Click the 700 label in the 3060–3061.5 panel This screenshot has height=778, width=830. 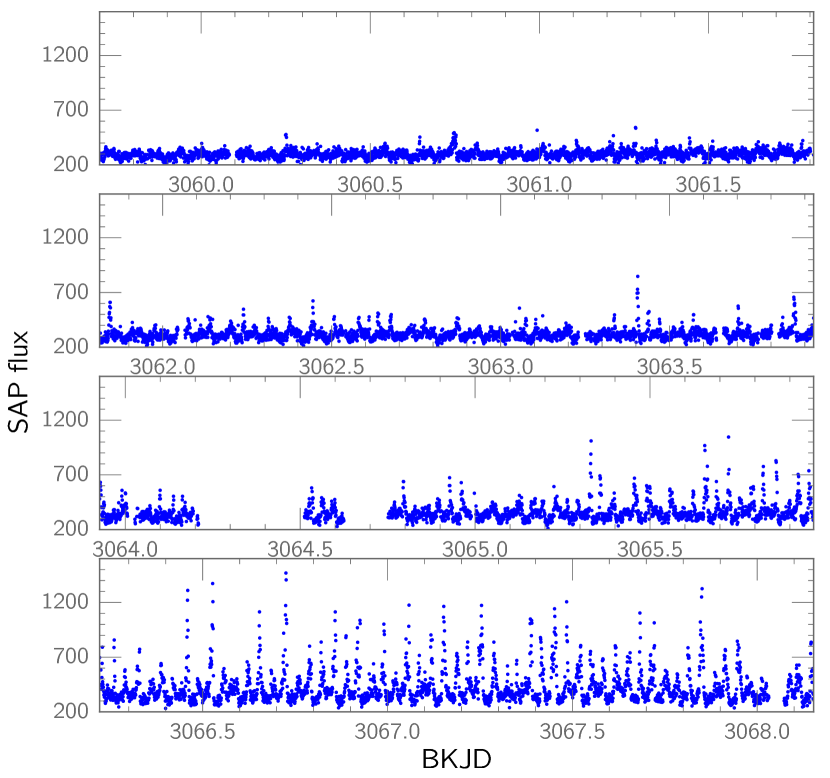click(x=71, y=110)
